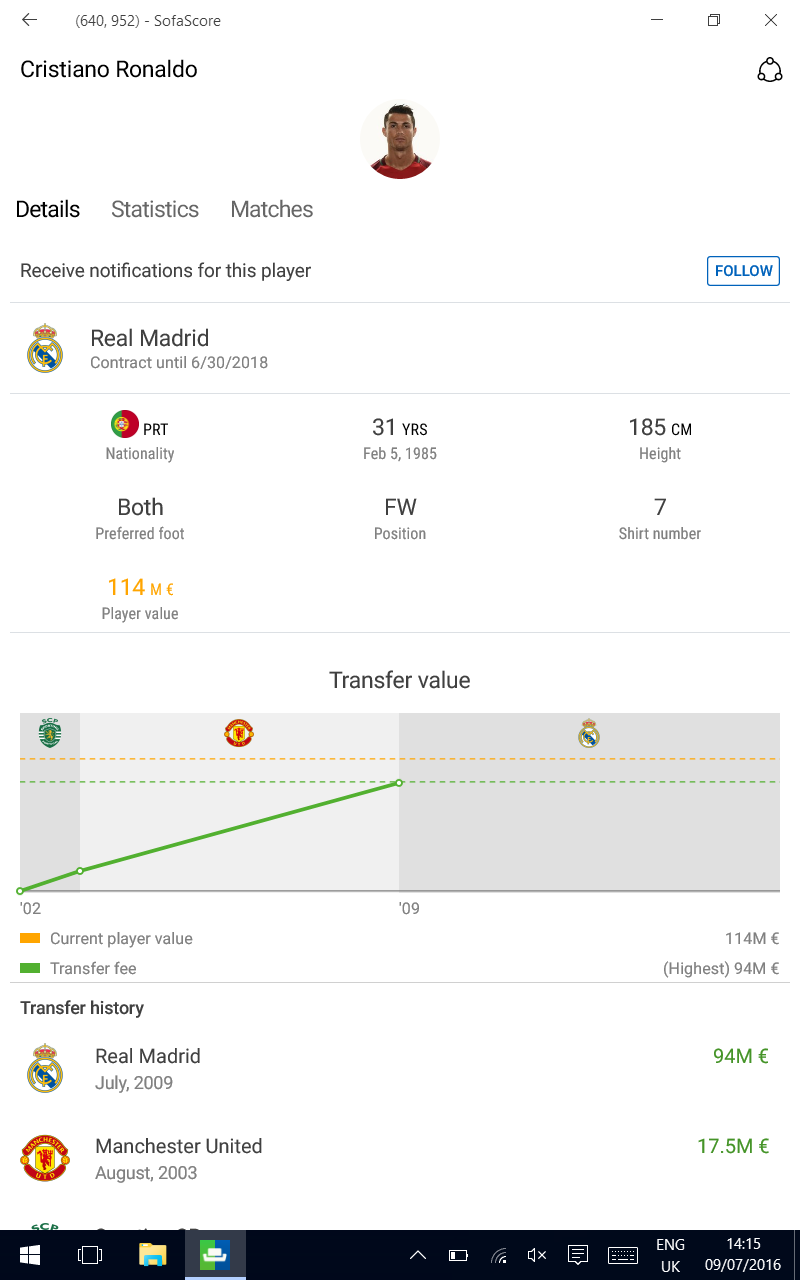Switch to the Matches tab
The width and height of the screenshot is (800, 1280).
coord(272,209)
